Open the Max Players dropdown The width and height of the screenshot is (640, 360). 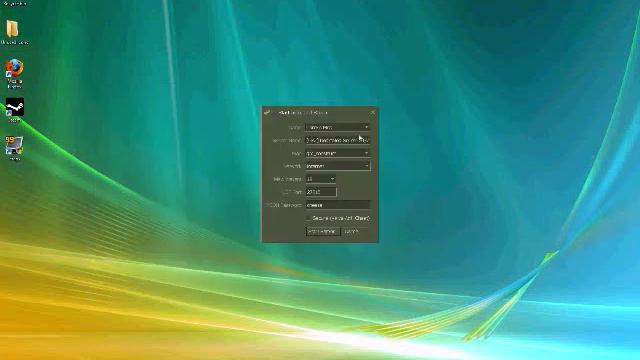coord(321,179)
